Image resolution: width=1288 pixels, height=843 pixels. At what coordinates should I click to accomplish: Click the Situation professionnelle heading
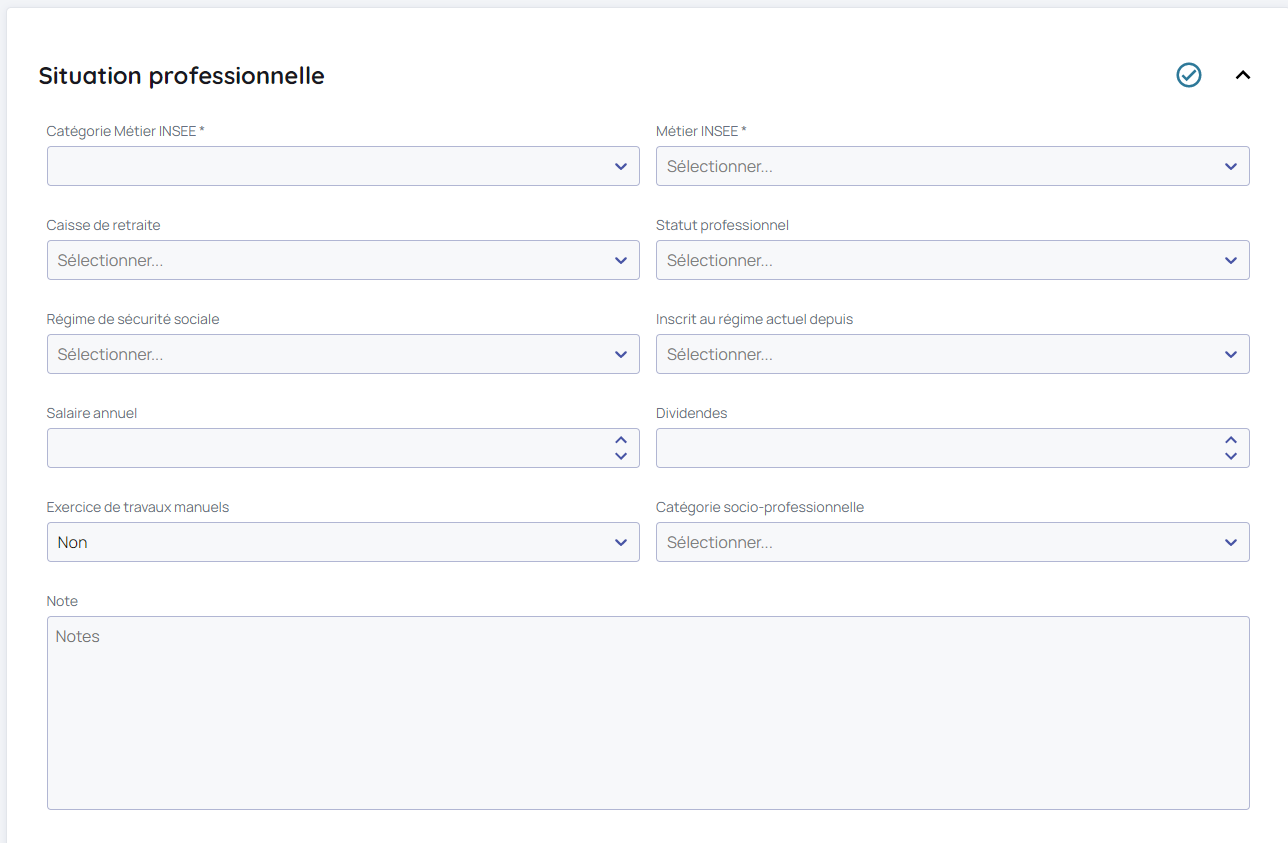(x=181, y=76)
